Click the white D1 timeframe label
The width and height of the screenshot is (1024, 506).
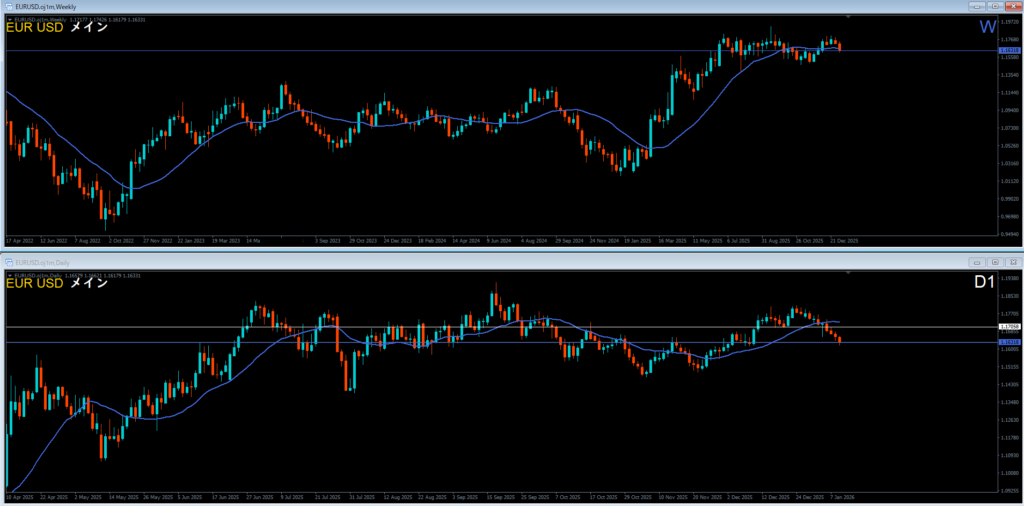984,283
